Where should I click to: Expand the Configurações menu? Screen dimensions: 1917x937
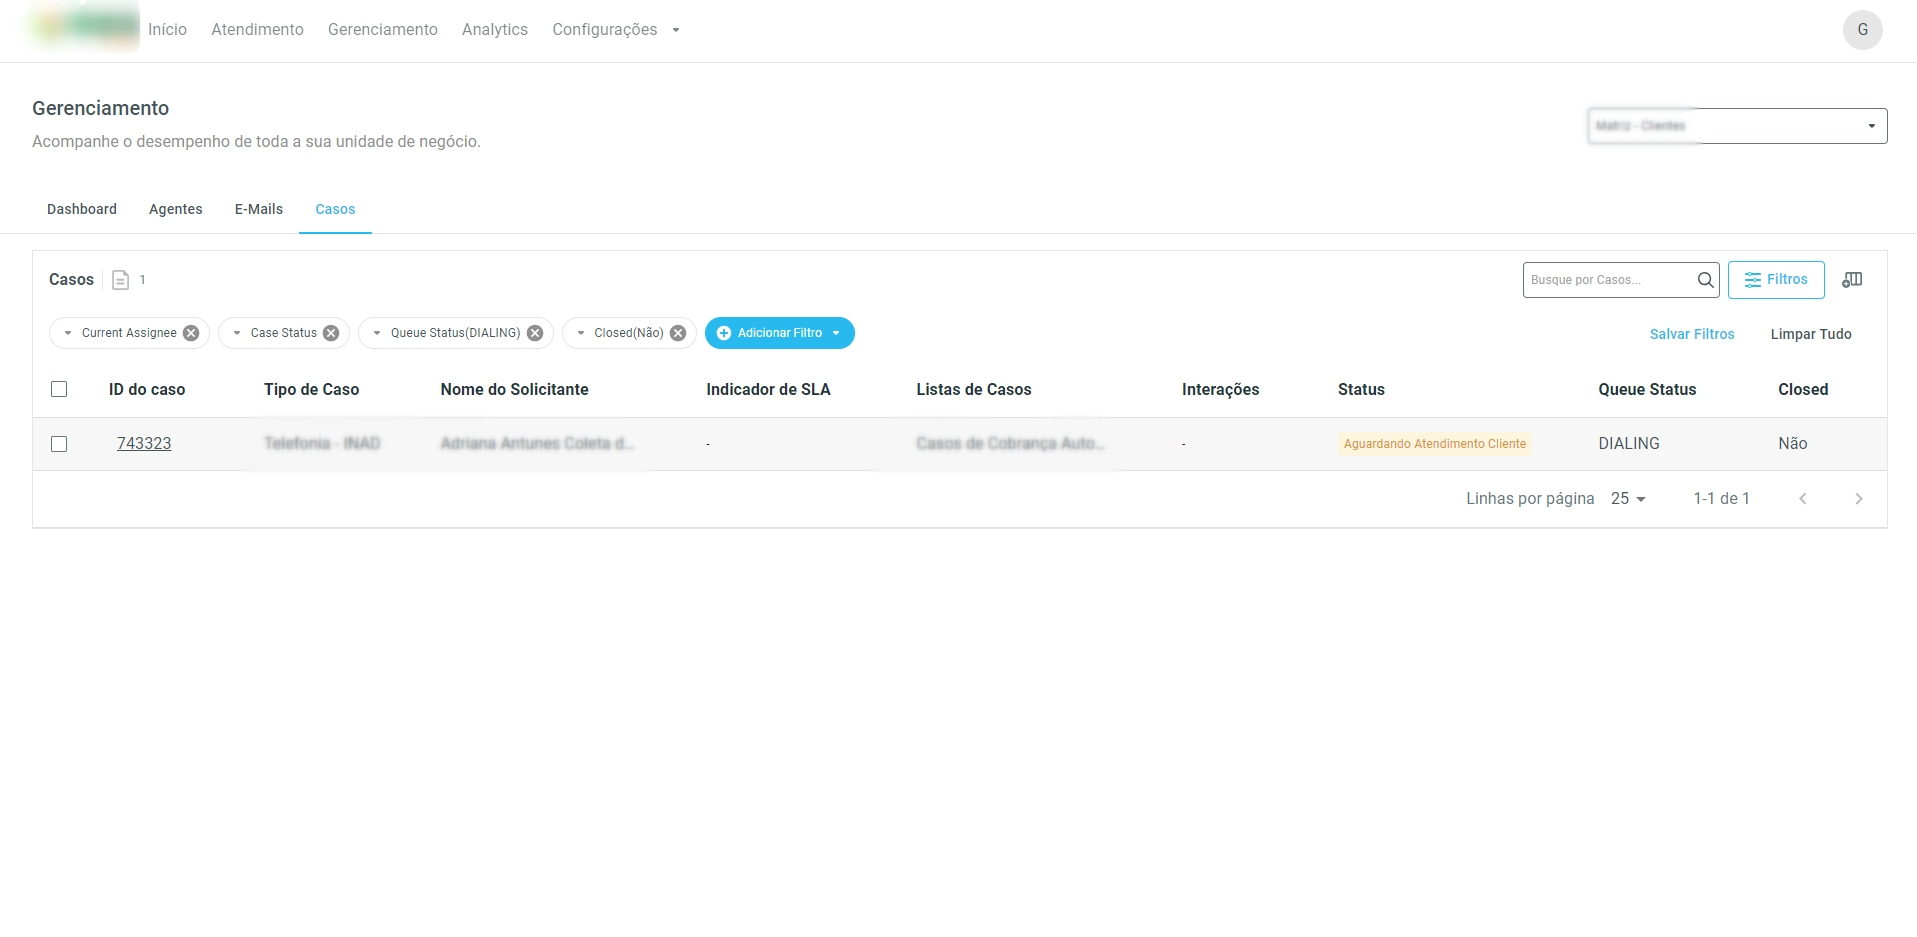point(615,30)
